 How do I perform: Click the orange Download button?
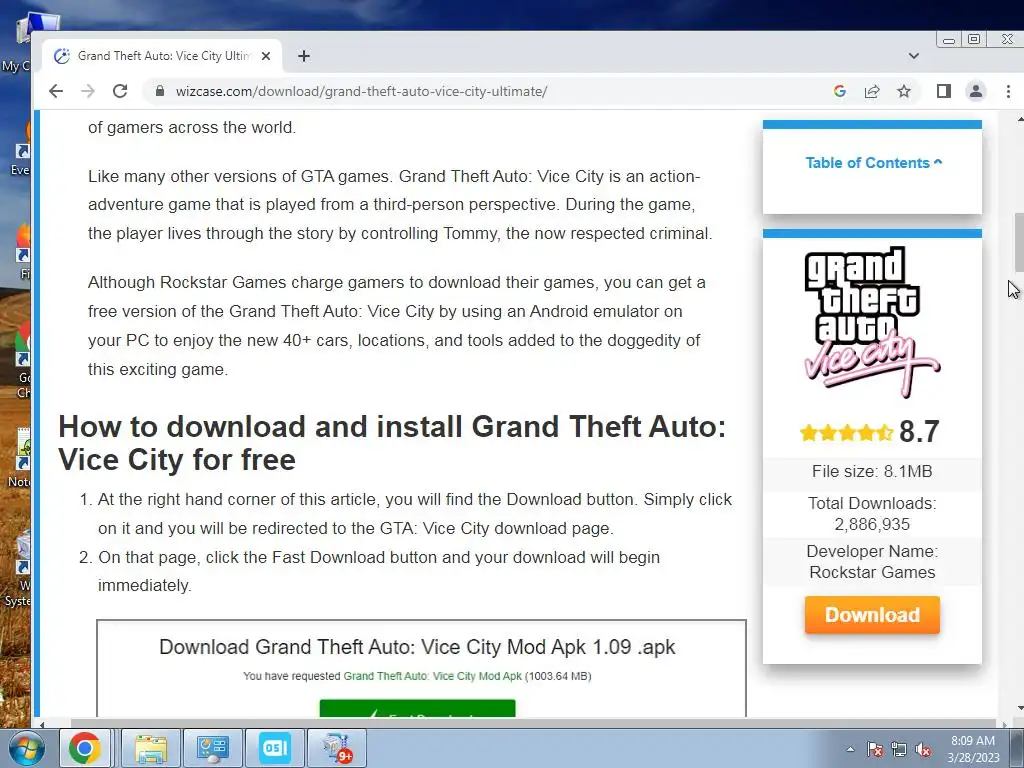pos(872,615)
